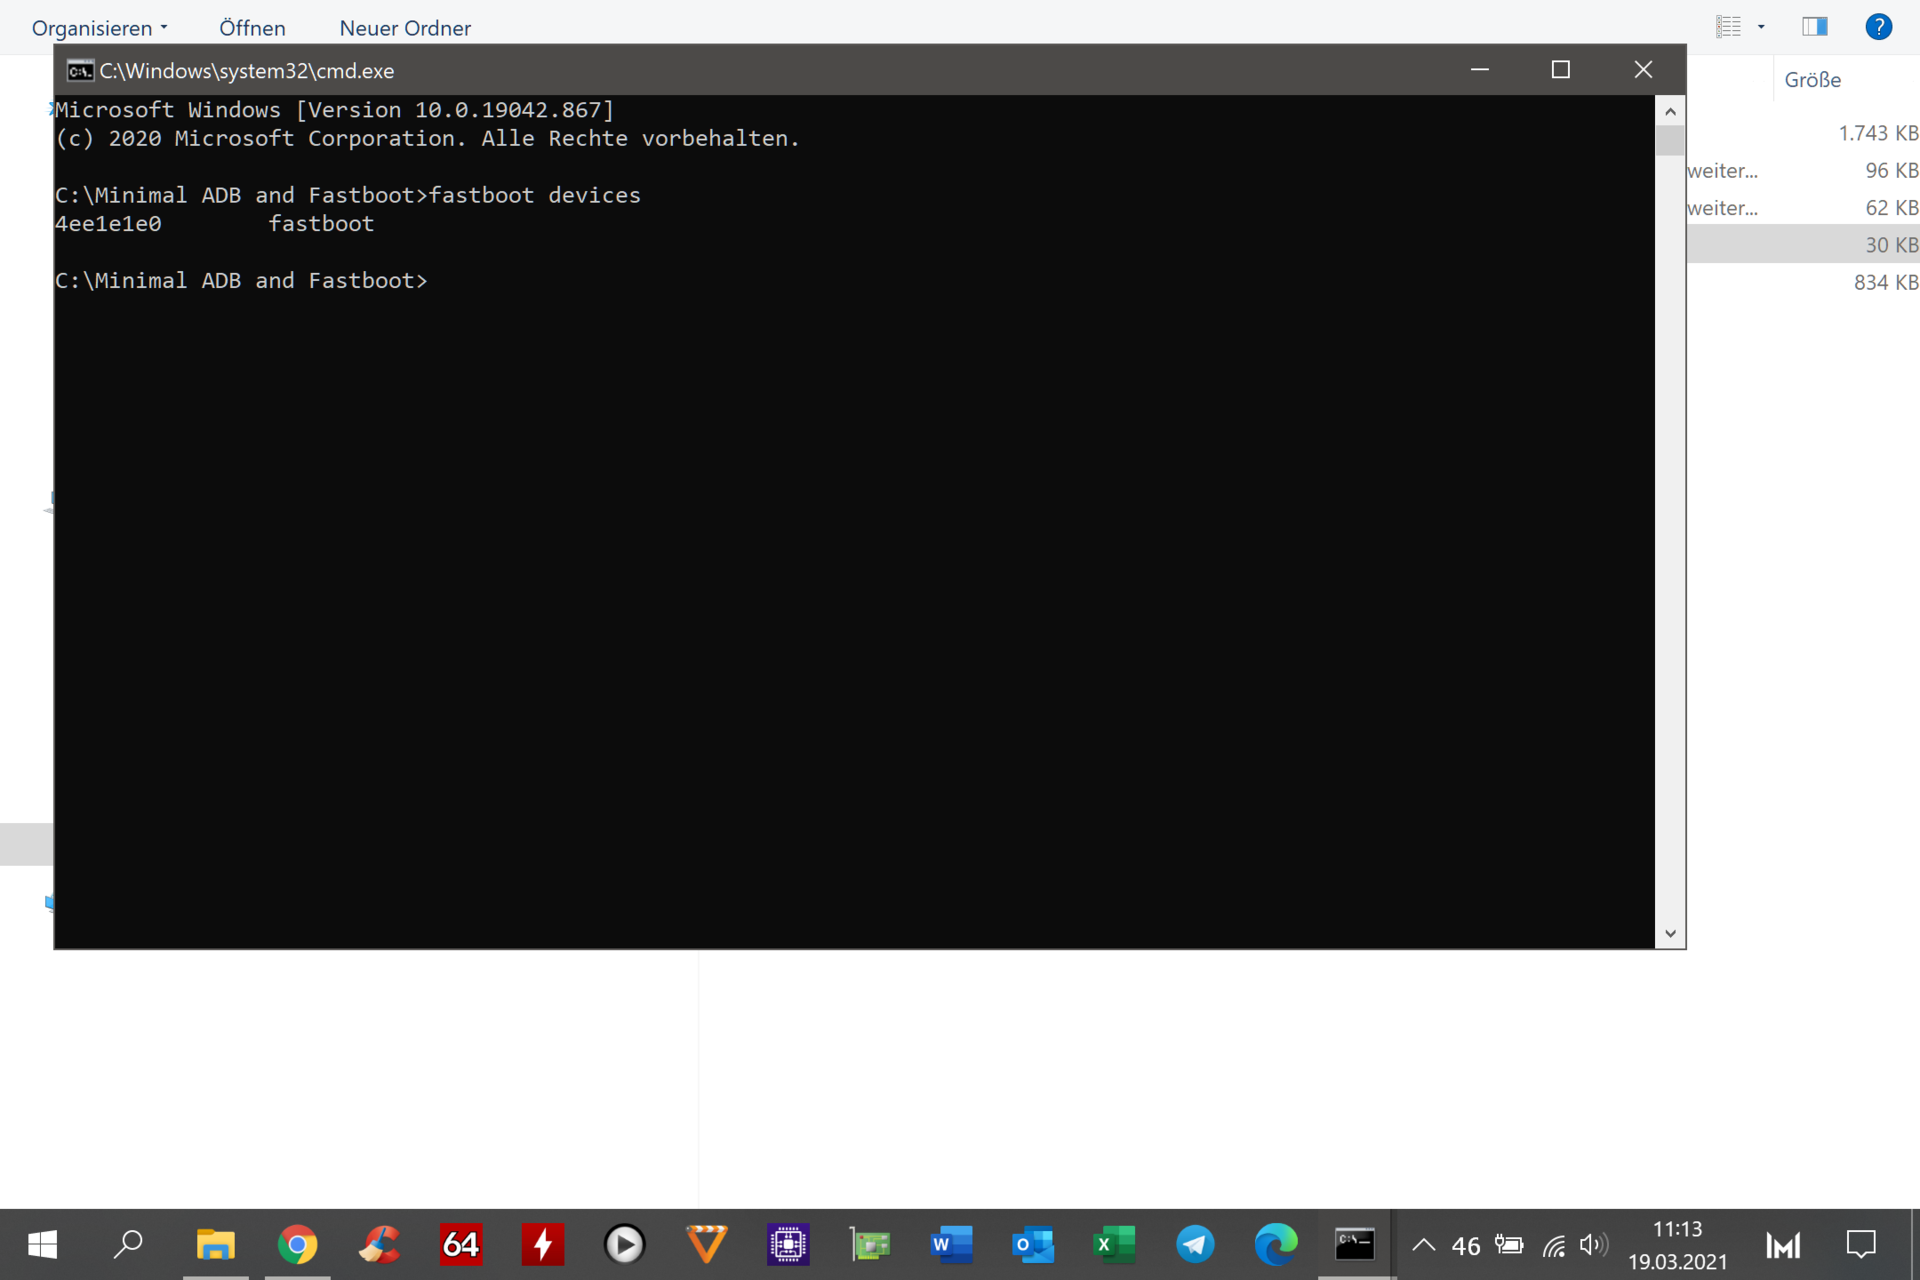Click the 46 temperature tray icon
The height and width of the screenshot is (1280, 1920).
(1466, 1246)
